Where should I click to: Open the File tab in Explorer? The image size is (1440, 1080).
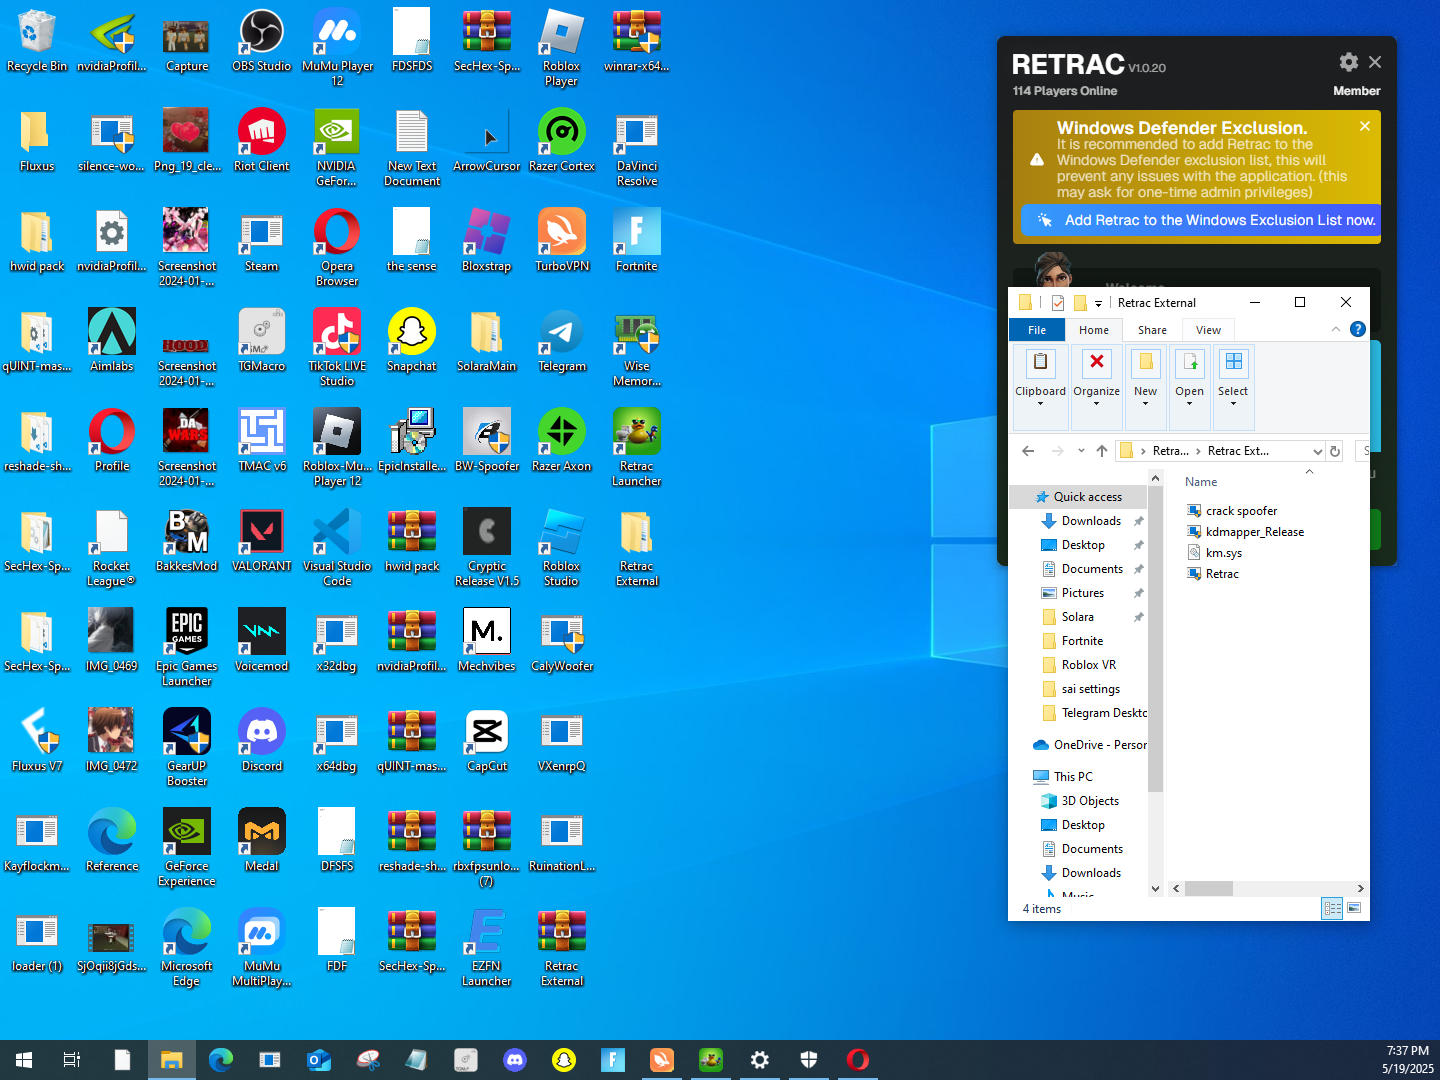[x=1037, y=330]
